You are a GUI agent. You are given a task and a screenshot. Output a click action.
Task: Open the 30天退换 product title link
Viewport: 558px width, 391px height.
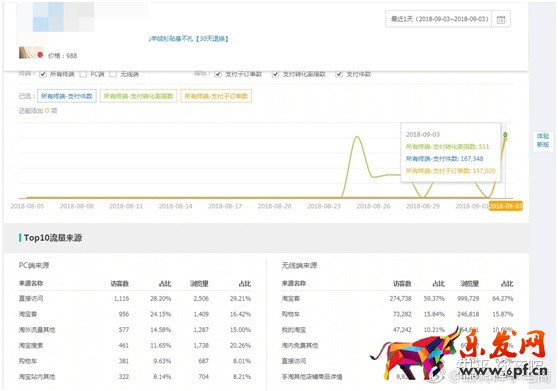point(189,38)
